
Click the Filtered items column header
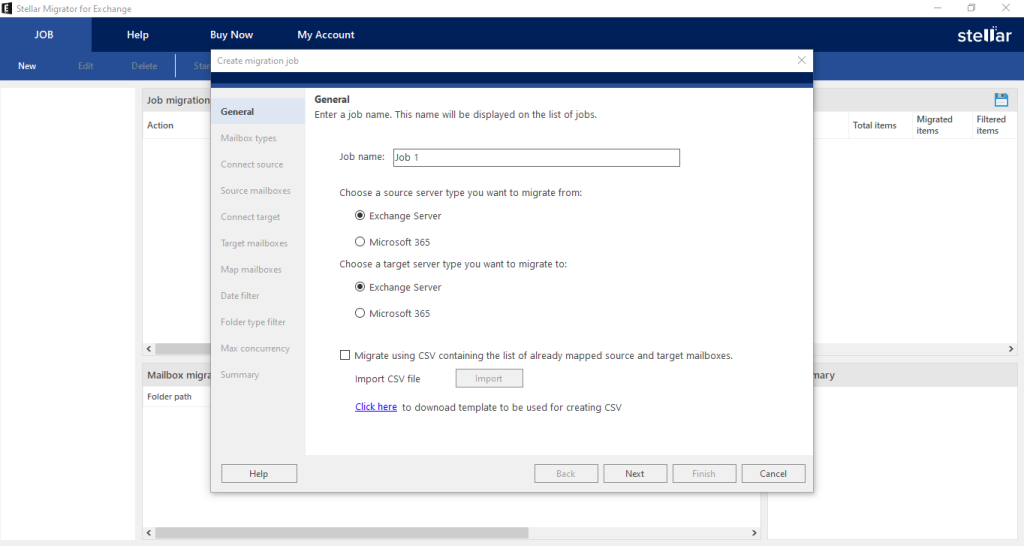pyautogui.click(x=991, y=125)
